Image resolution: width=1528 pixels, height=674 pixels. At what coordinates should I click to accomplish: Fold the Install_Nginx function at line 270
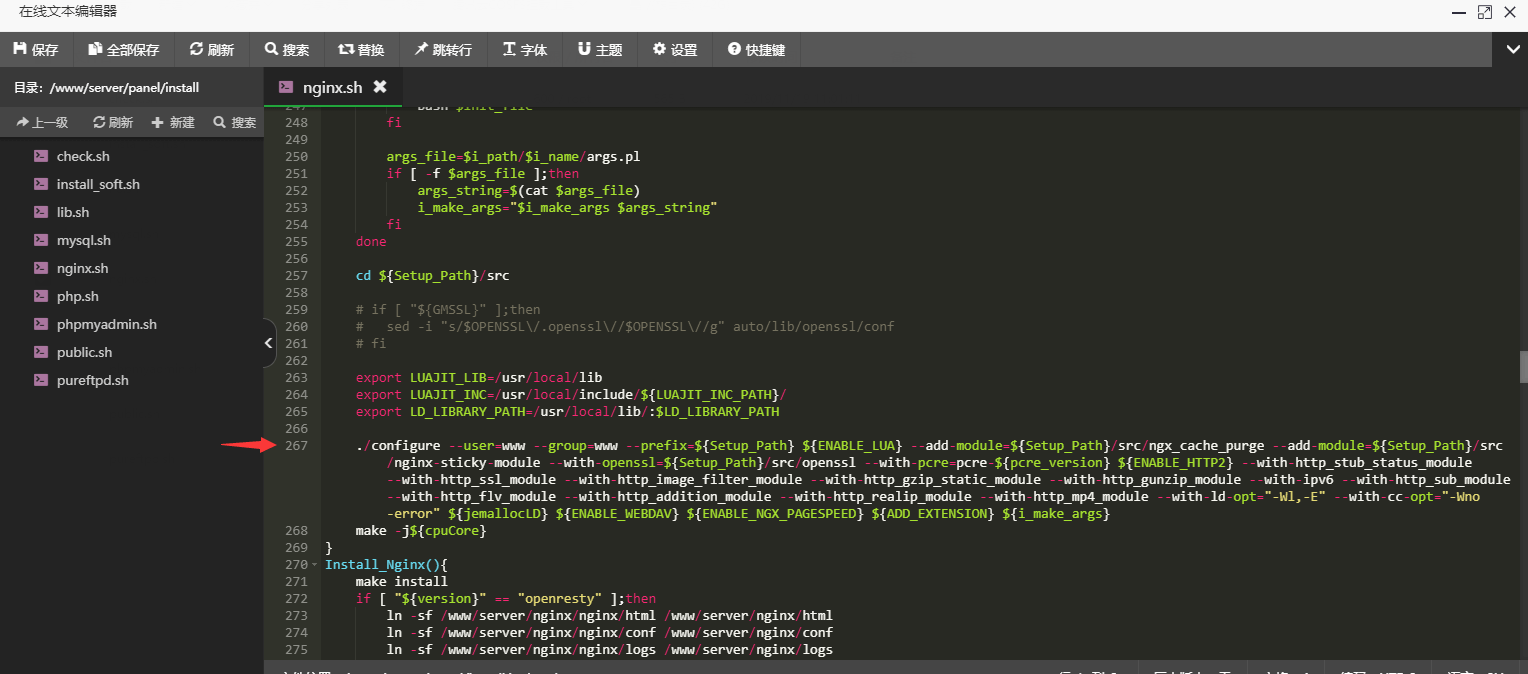point(315,565)
